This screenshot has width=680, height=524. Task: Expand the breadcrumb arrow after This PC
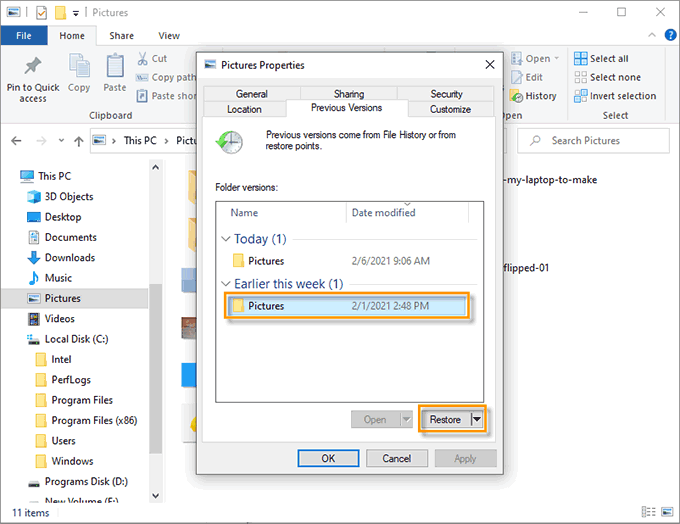tap(166, 141)
